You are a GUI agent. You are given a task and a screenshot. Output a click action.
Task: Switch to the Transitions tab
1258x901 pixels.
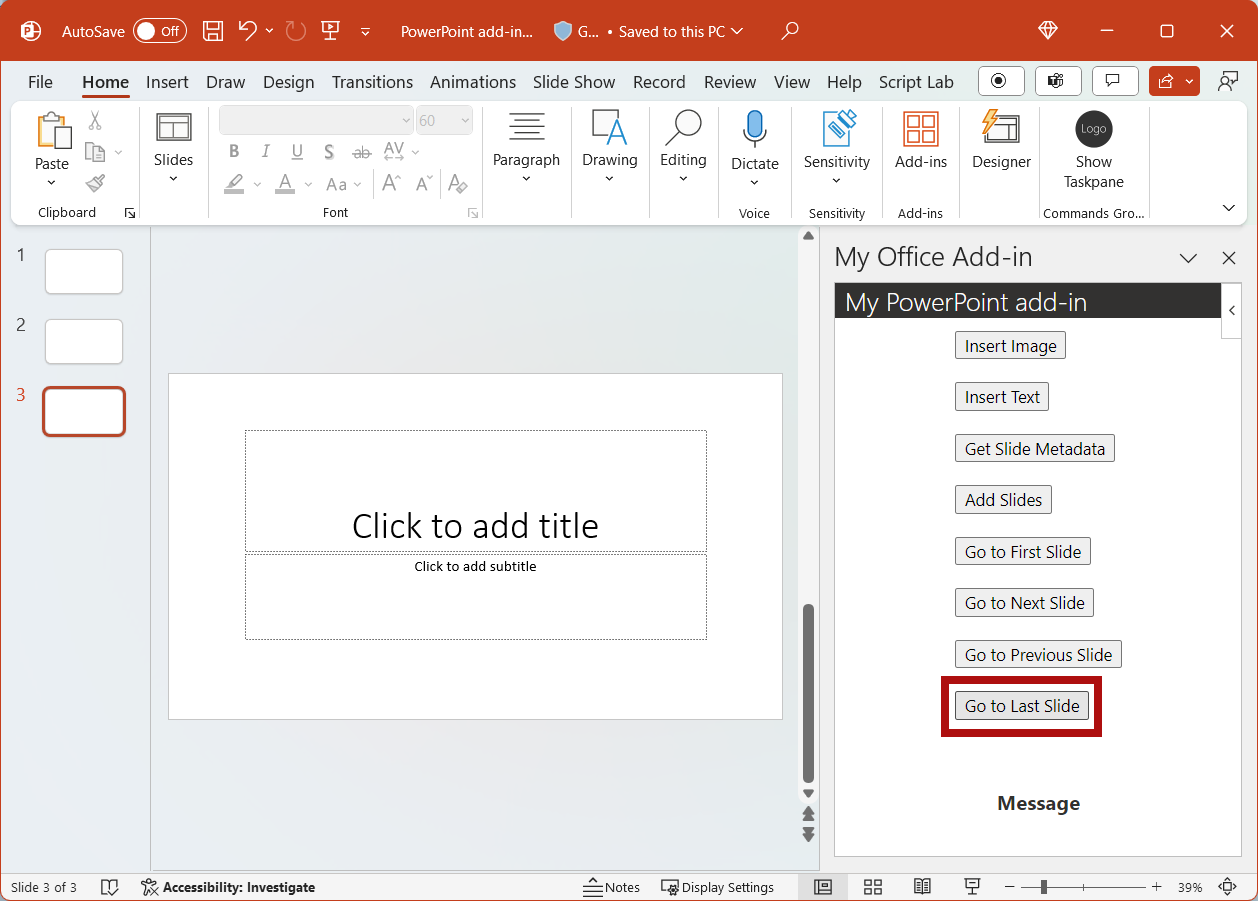pyautogui.click(x=372, y=82)
